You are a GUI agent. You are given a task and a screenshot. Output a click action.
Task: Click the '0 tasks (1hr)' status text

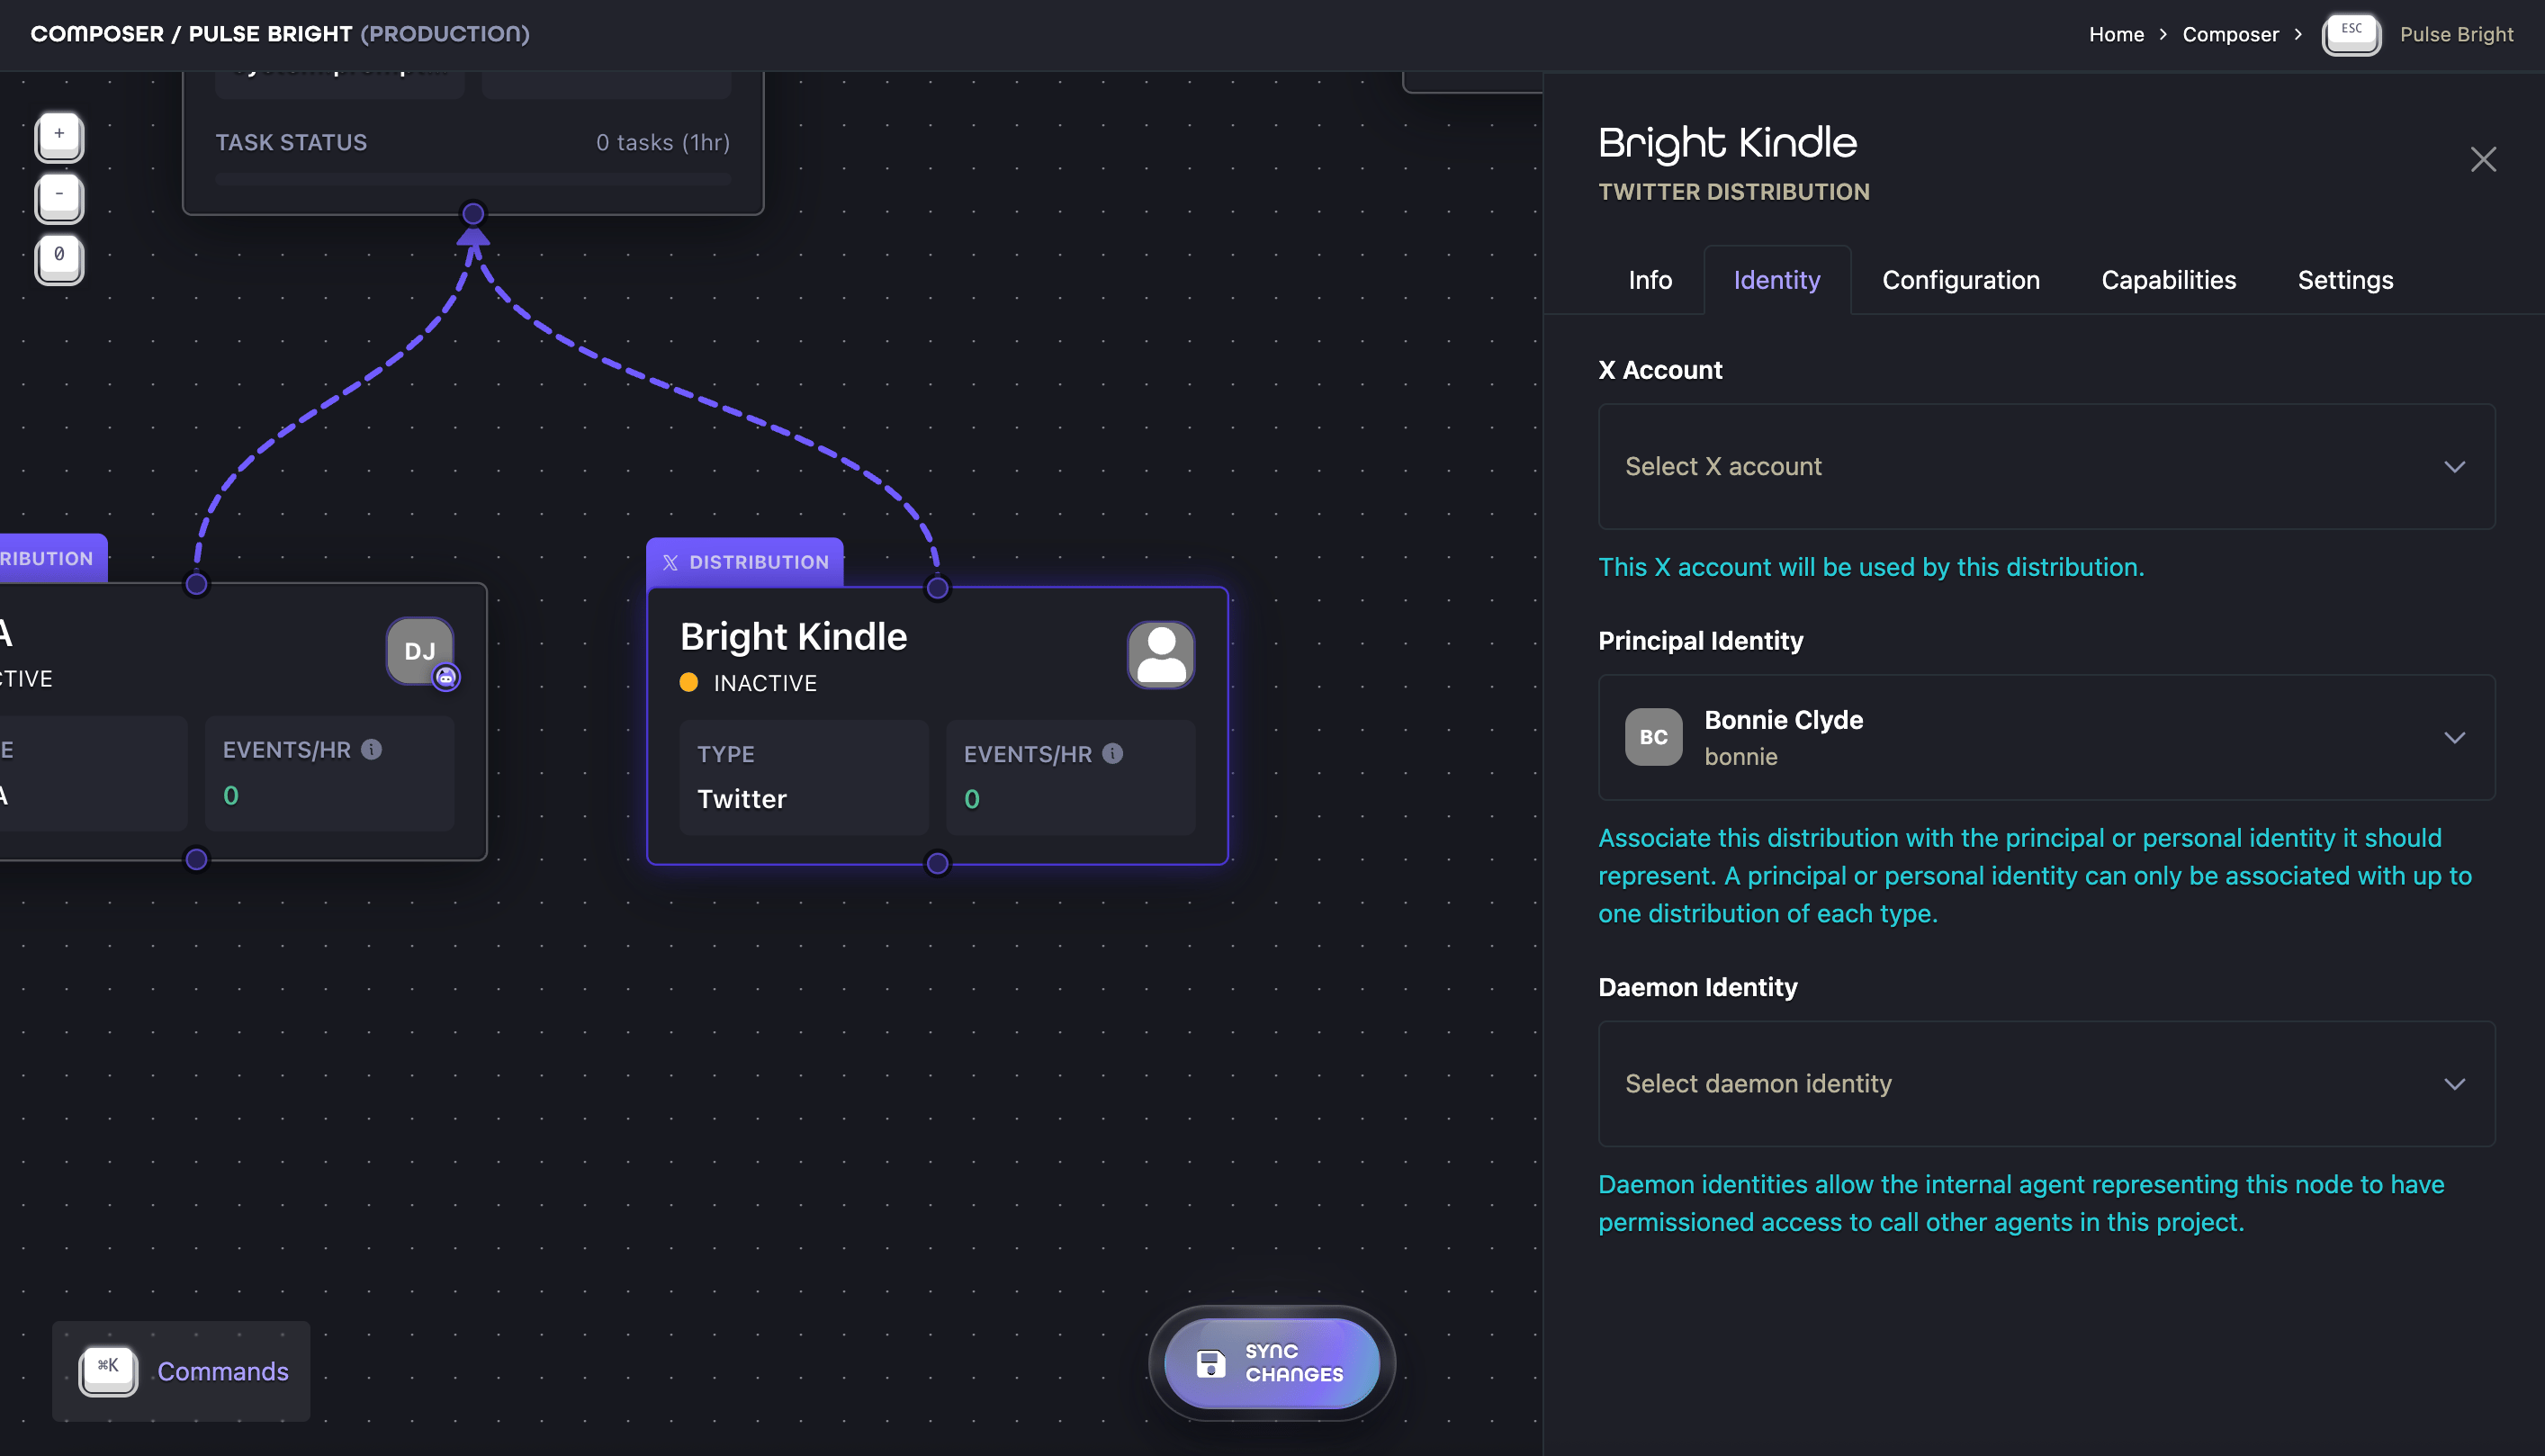tap(663, 142)
